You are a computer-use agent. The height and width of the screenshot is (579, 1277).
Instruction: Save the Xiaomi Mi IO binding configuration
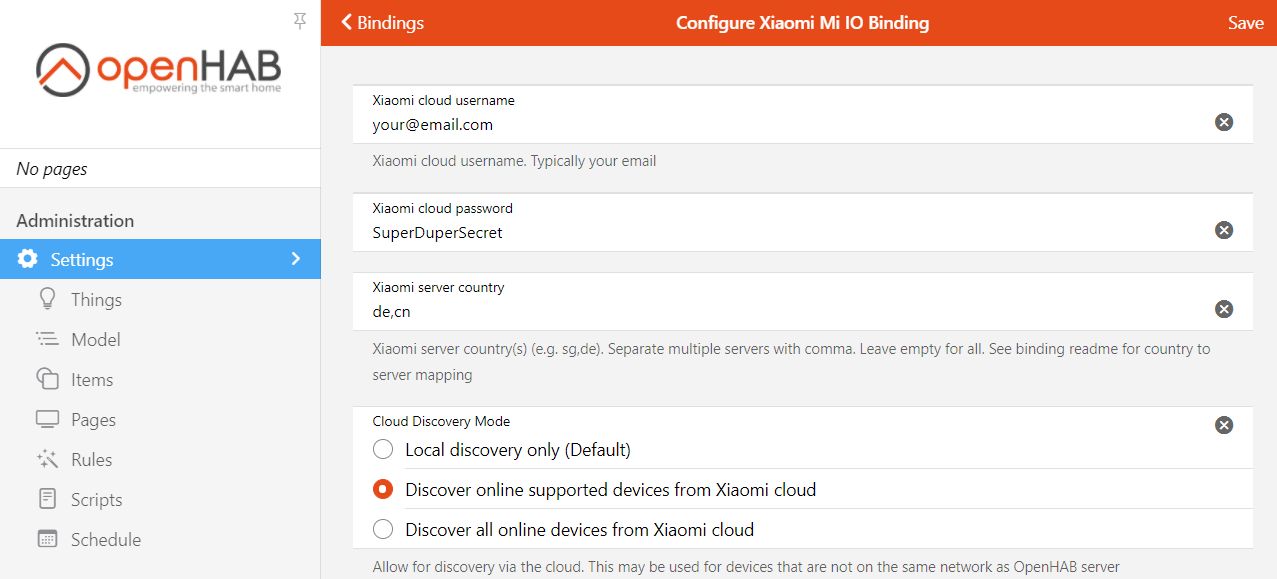[x=1245, y=21]
